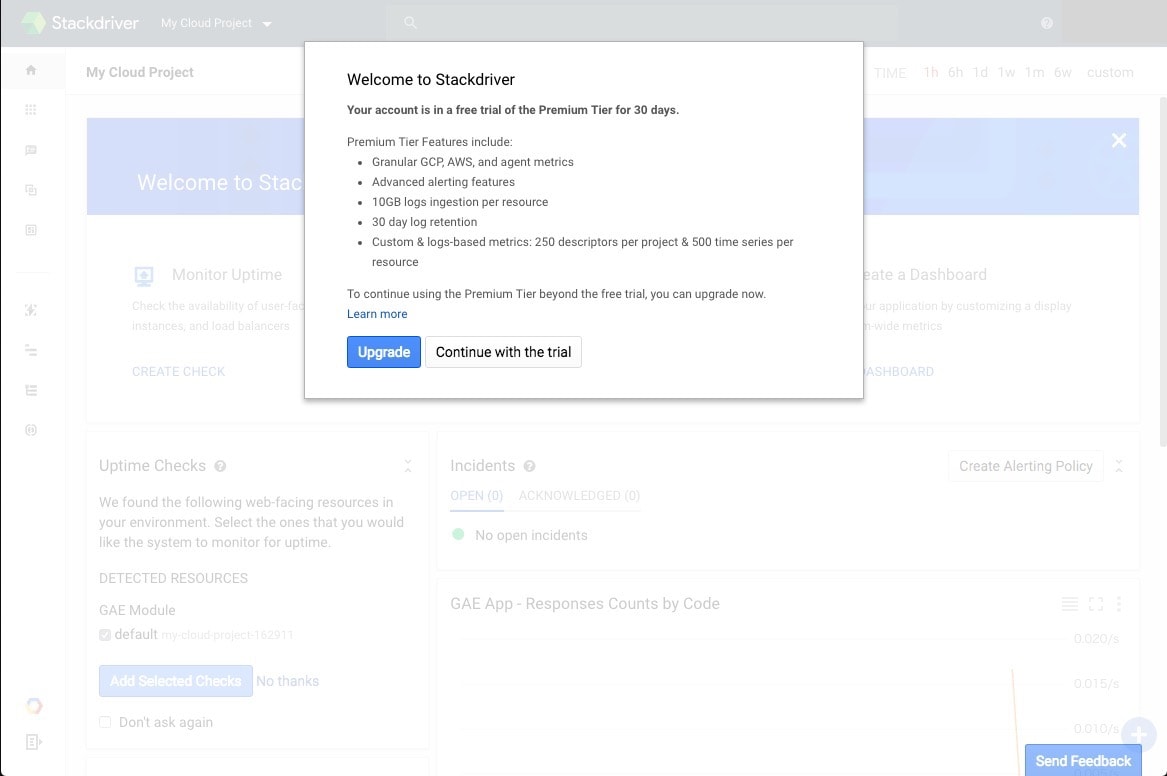The height and width of the screenshot is (776, 1167).
Task: Open the sidebar square panel icon above the divider
Action: tap(31, 230)
